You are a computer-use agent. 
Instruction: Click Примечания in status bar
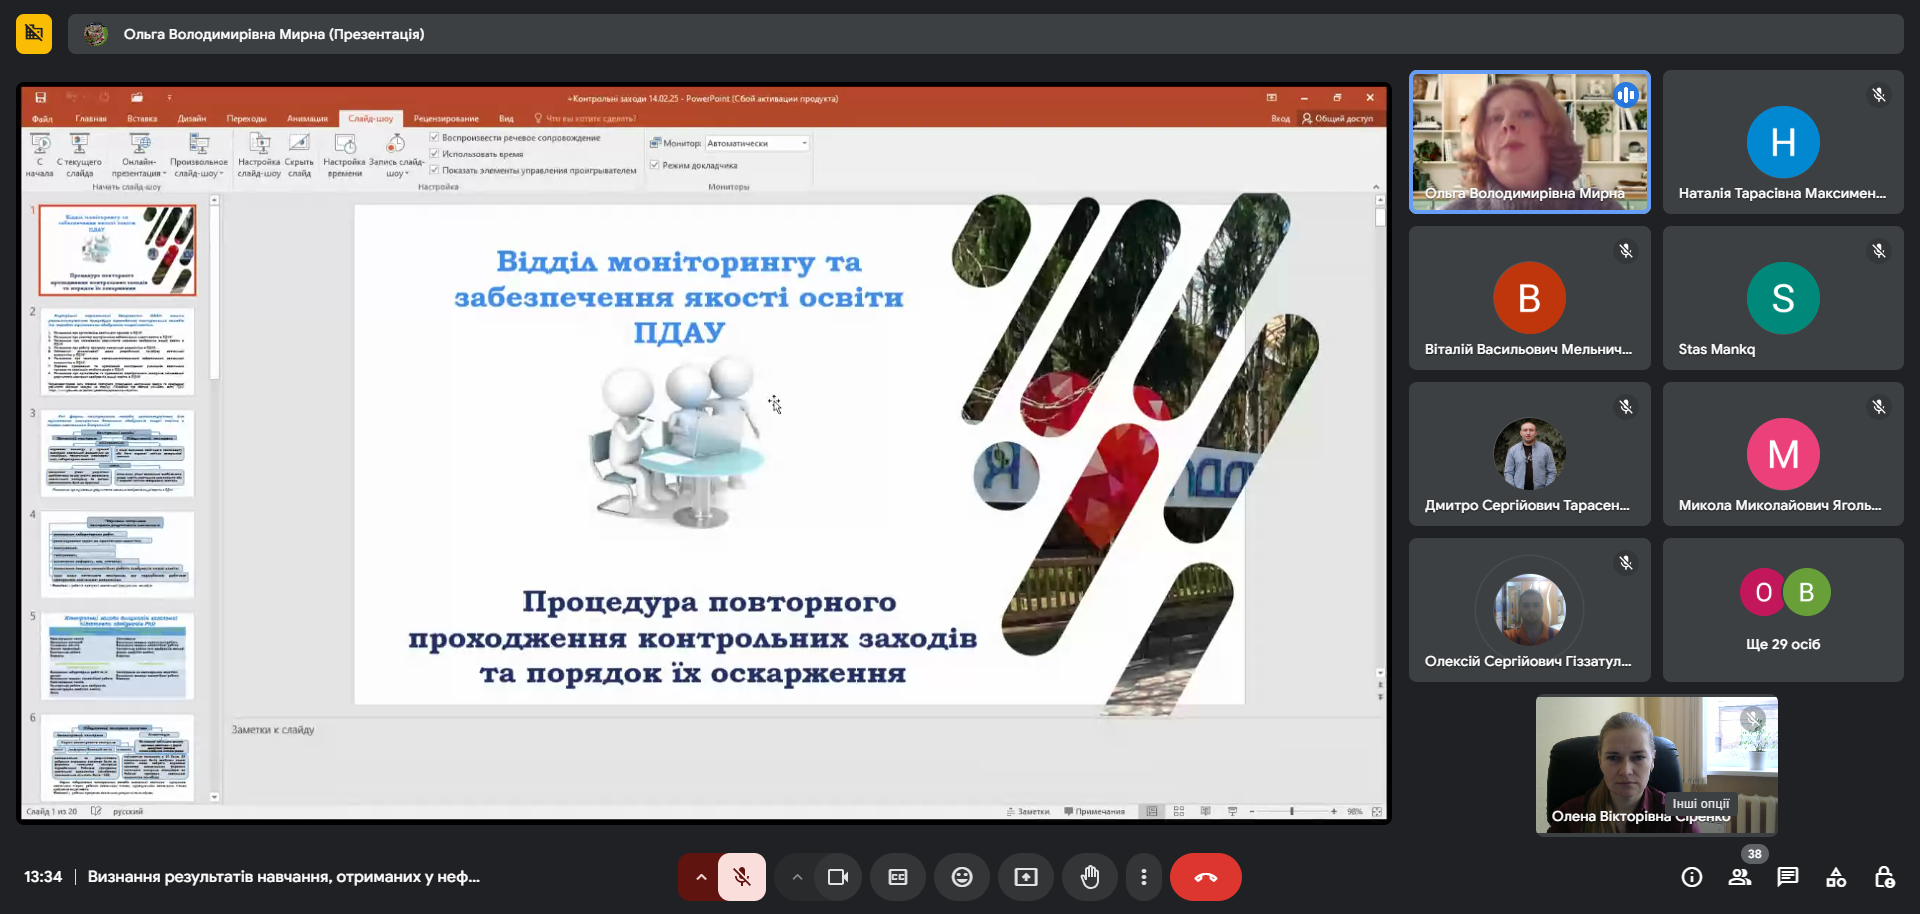pos(1094,812)
